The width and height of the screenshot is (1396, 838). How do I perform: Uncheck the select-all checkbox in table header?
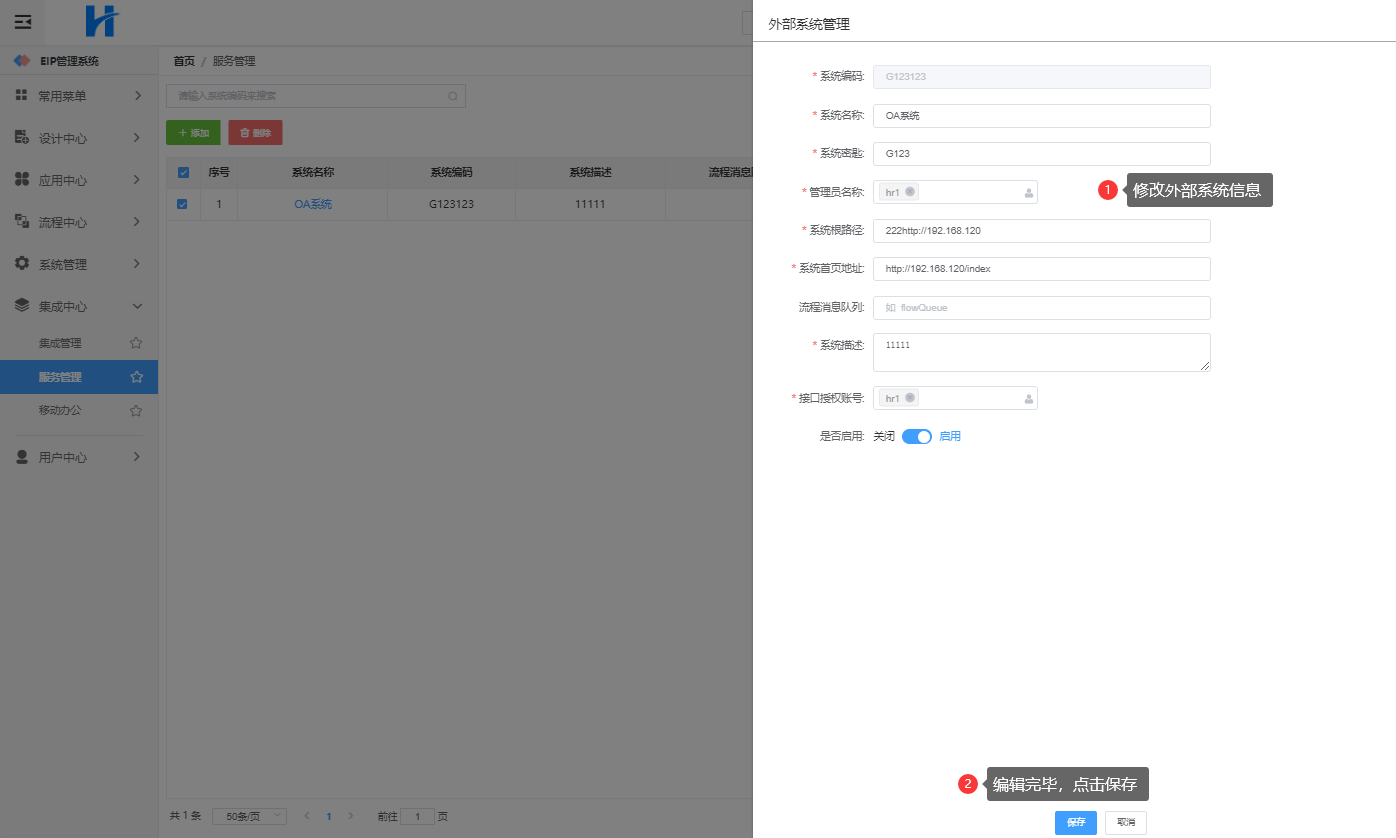click(183, 173)
